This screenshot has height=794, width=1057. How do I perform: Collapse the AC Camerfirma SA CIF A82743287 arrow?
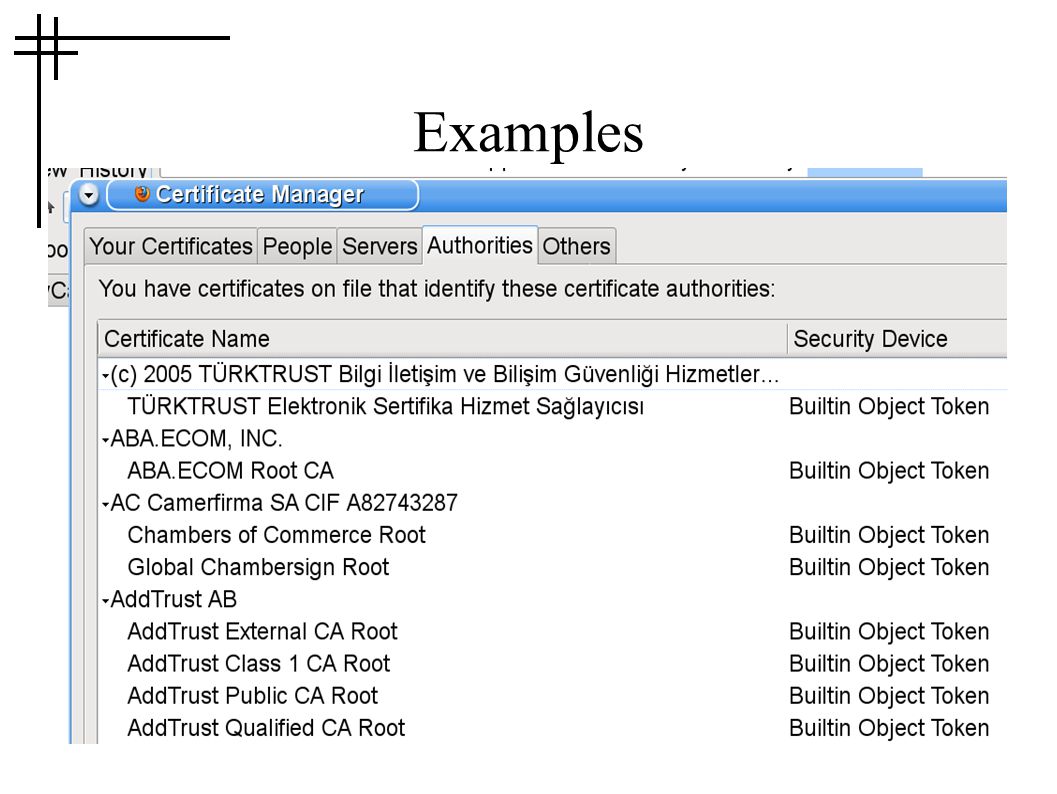pos(105,504)
